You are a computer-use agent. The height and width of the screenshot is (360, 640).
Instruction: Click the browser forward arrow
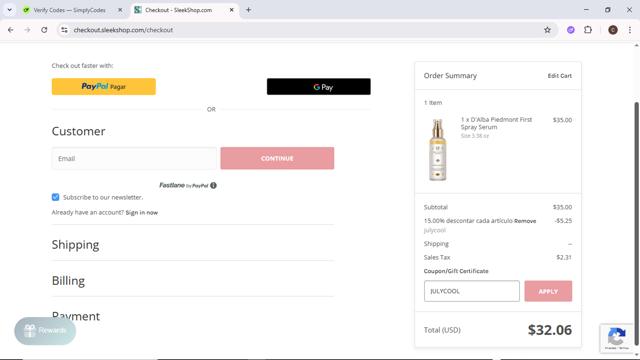27,30
